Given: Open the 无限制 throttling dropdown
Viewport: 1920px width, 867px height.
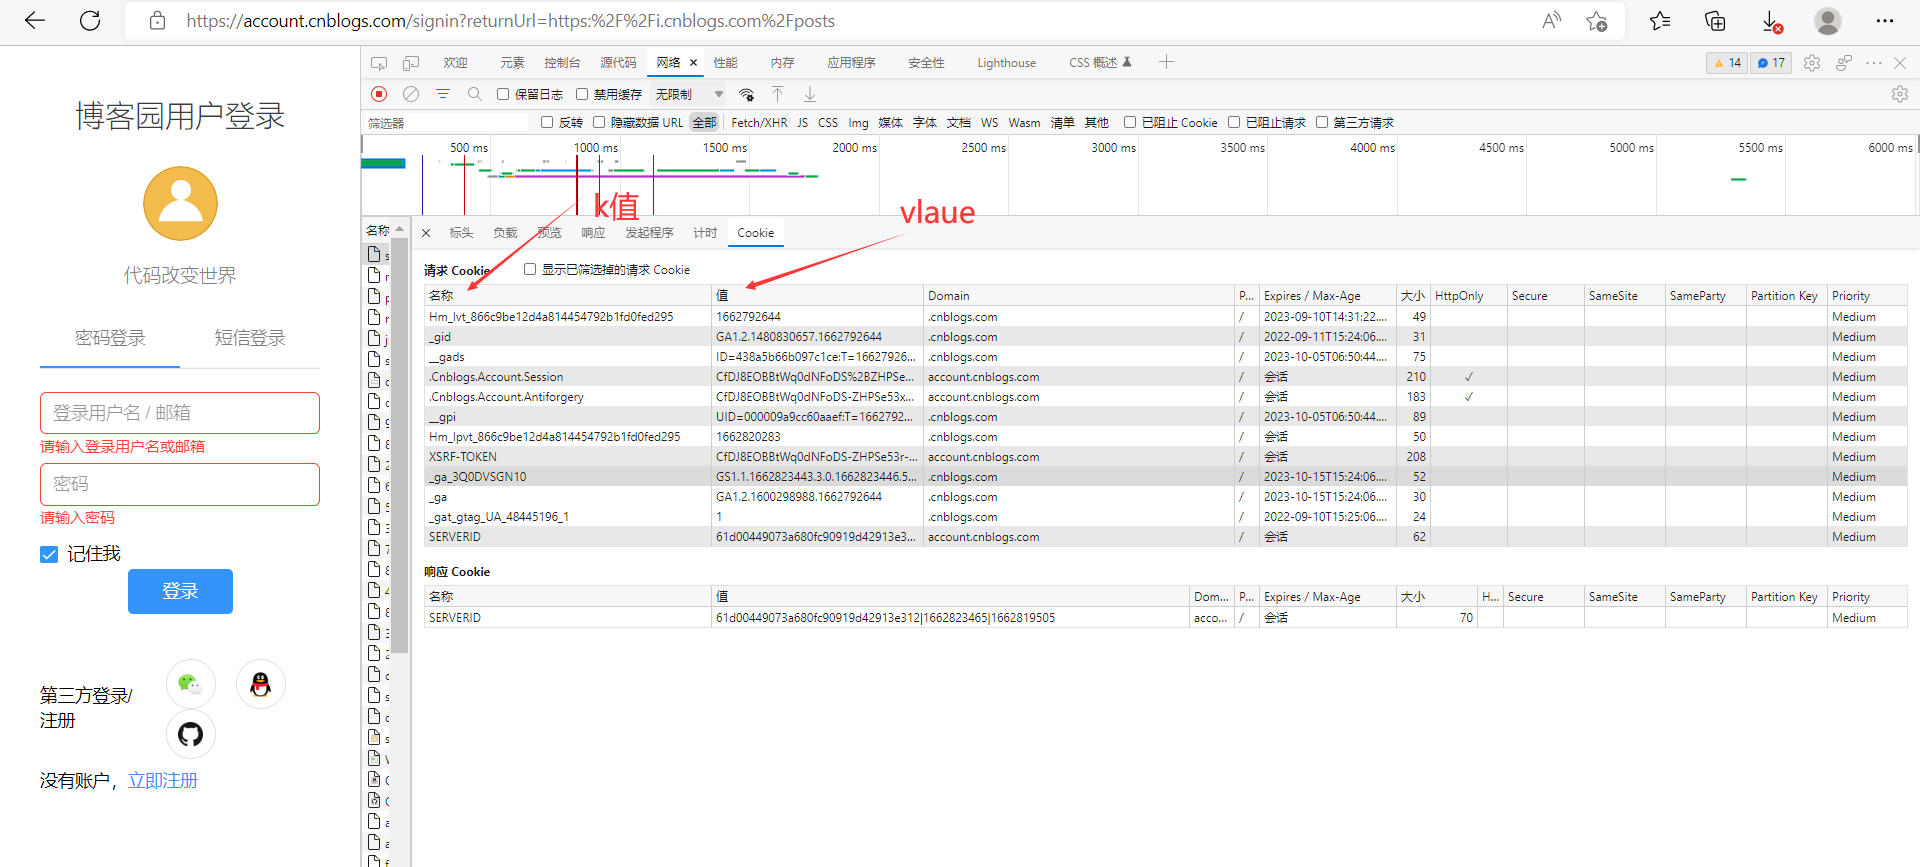Looking at the screenshot, I should [x=690, y=94].
